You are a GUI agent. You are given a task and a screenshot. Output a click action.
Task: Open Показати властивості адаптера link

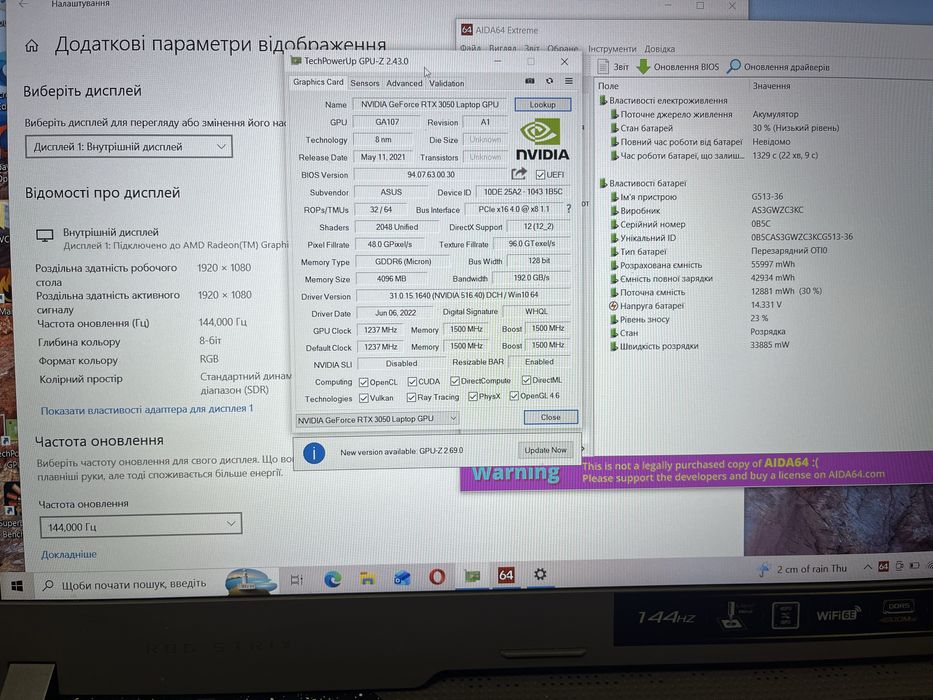click(x=147, y=410)
